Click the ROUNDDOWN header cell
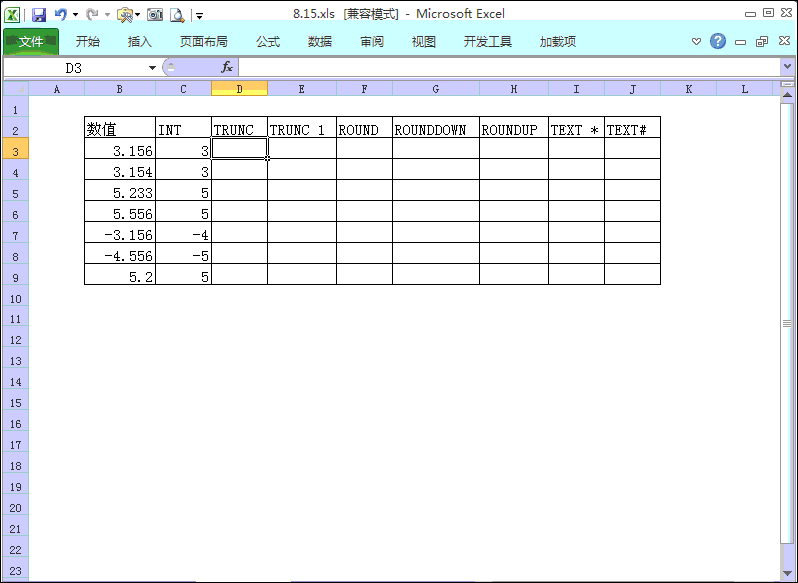 point(436,127)
